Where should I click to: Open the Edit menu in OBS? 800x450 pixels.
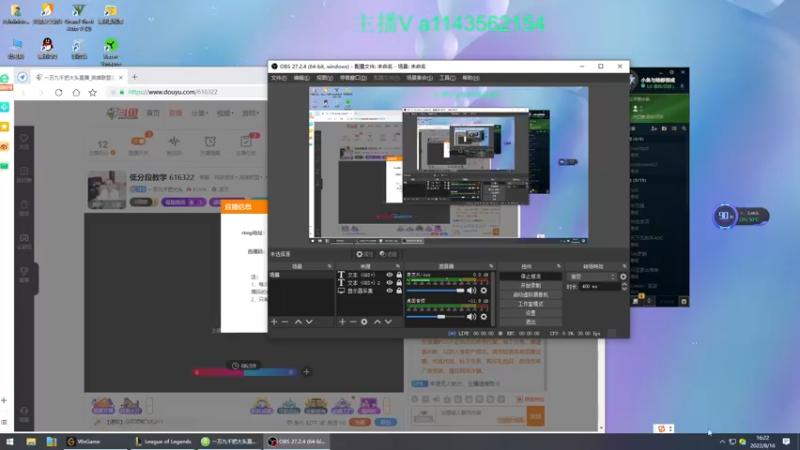[302, 78]
